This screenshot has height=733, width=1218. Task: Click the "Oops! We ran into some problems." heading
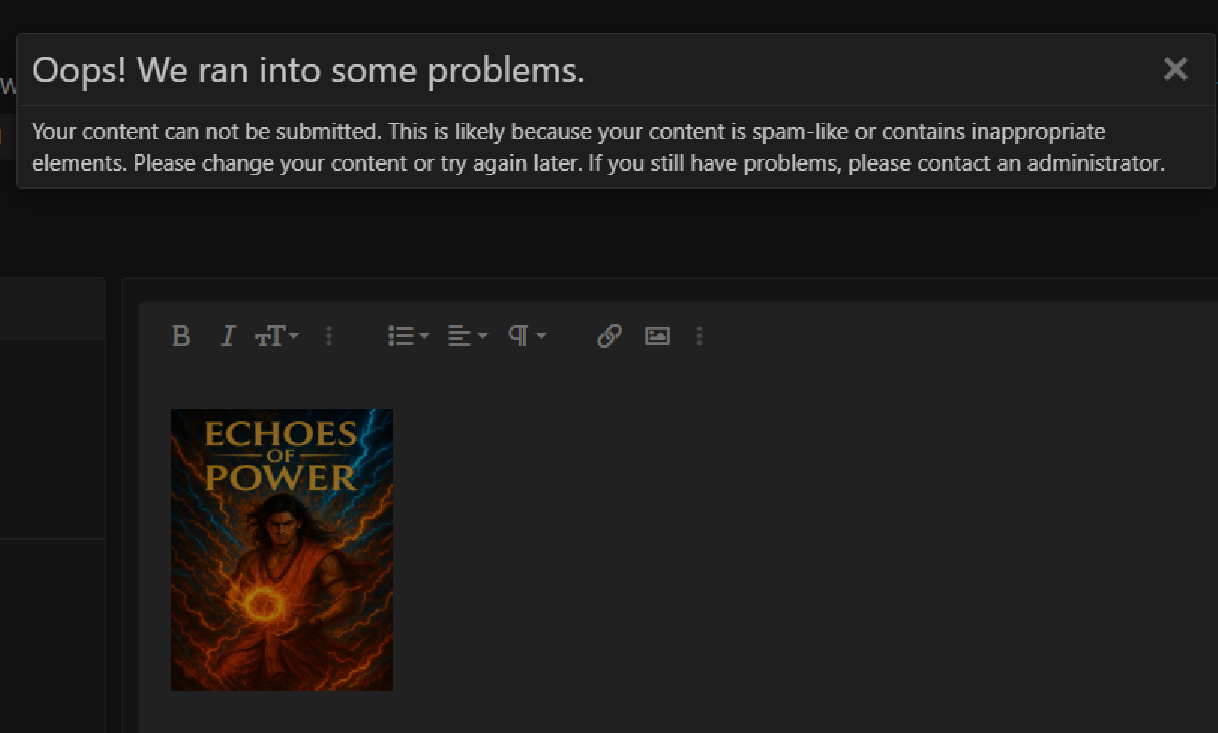tap(308, 70)
